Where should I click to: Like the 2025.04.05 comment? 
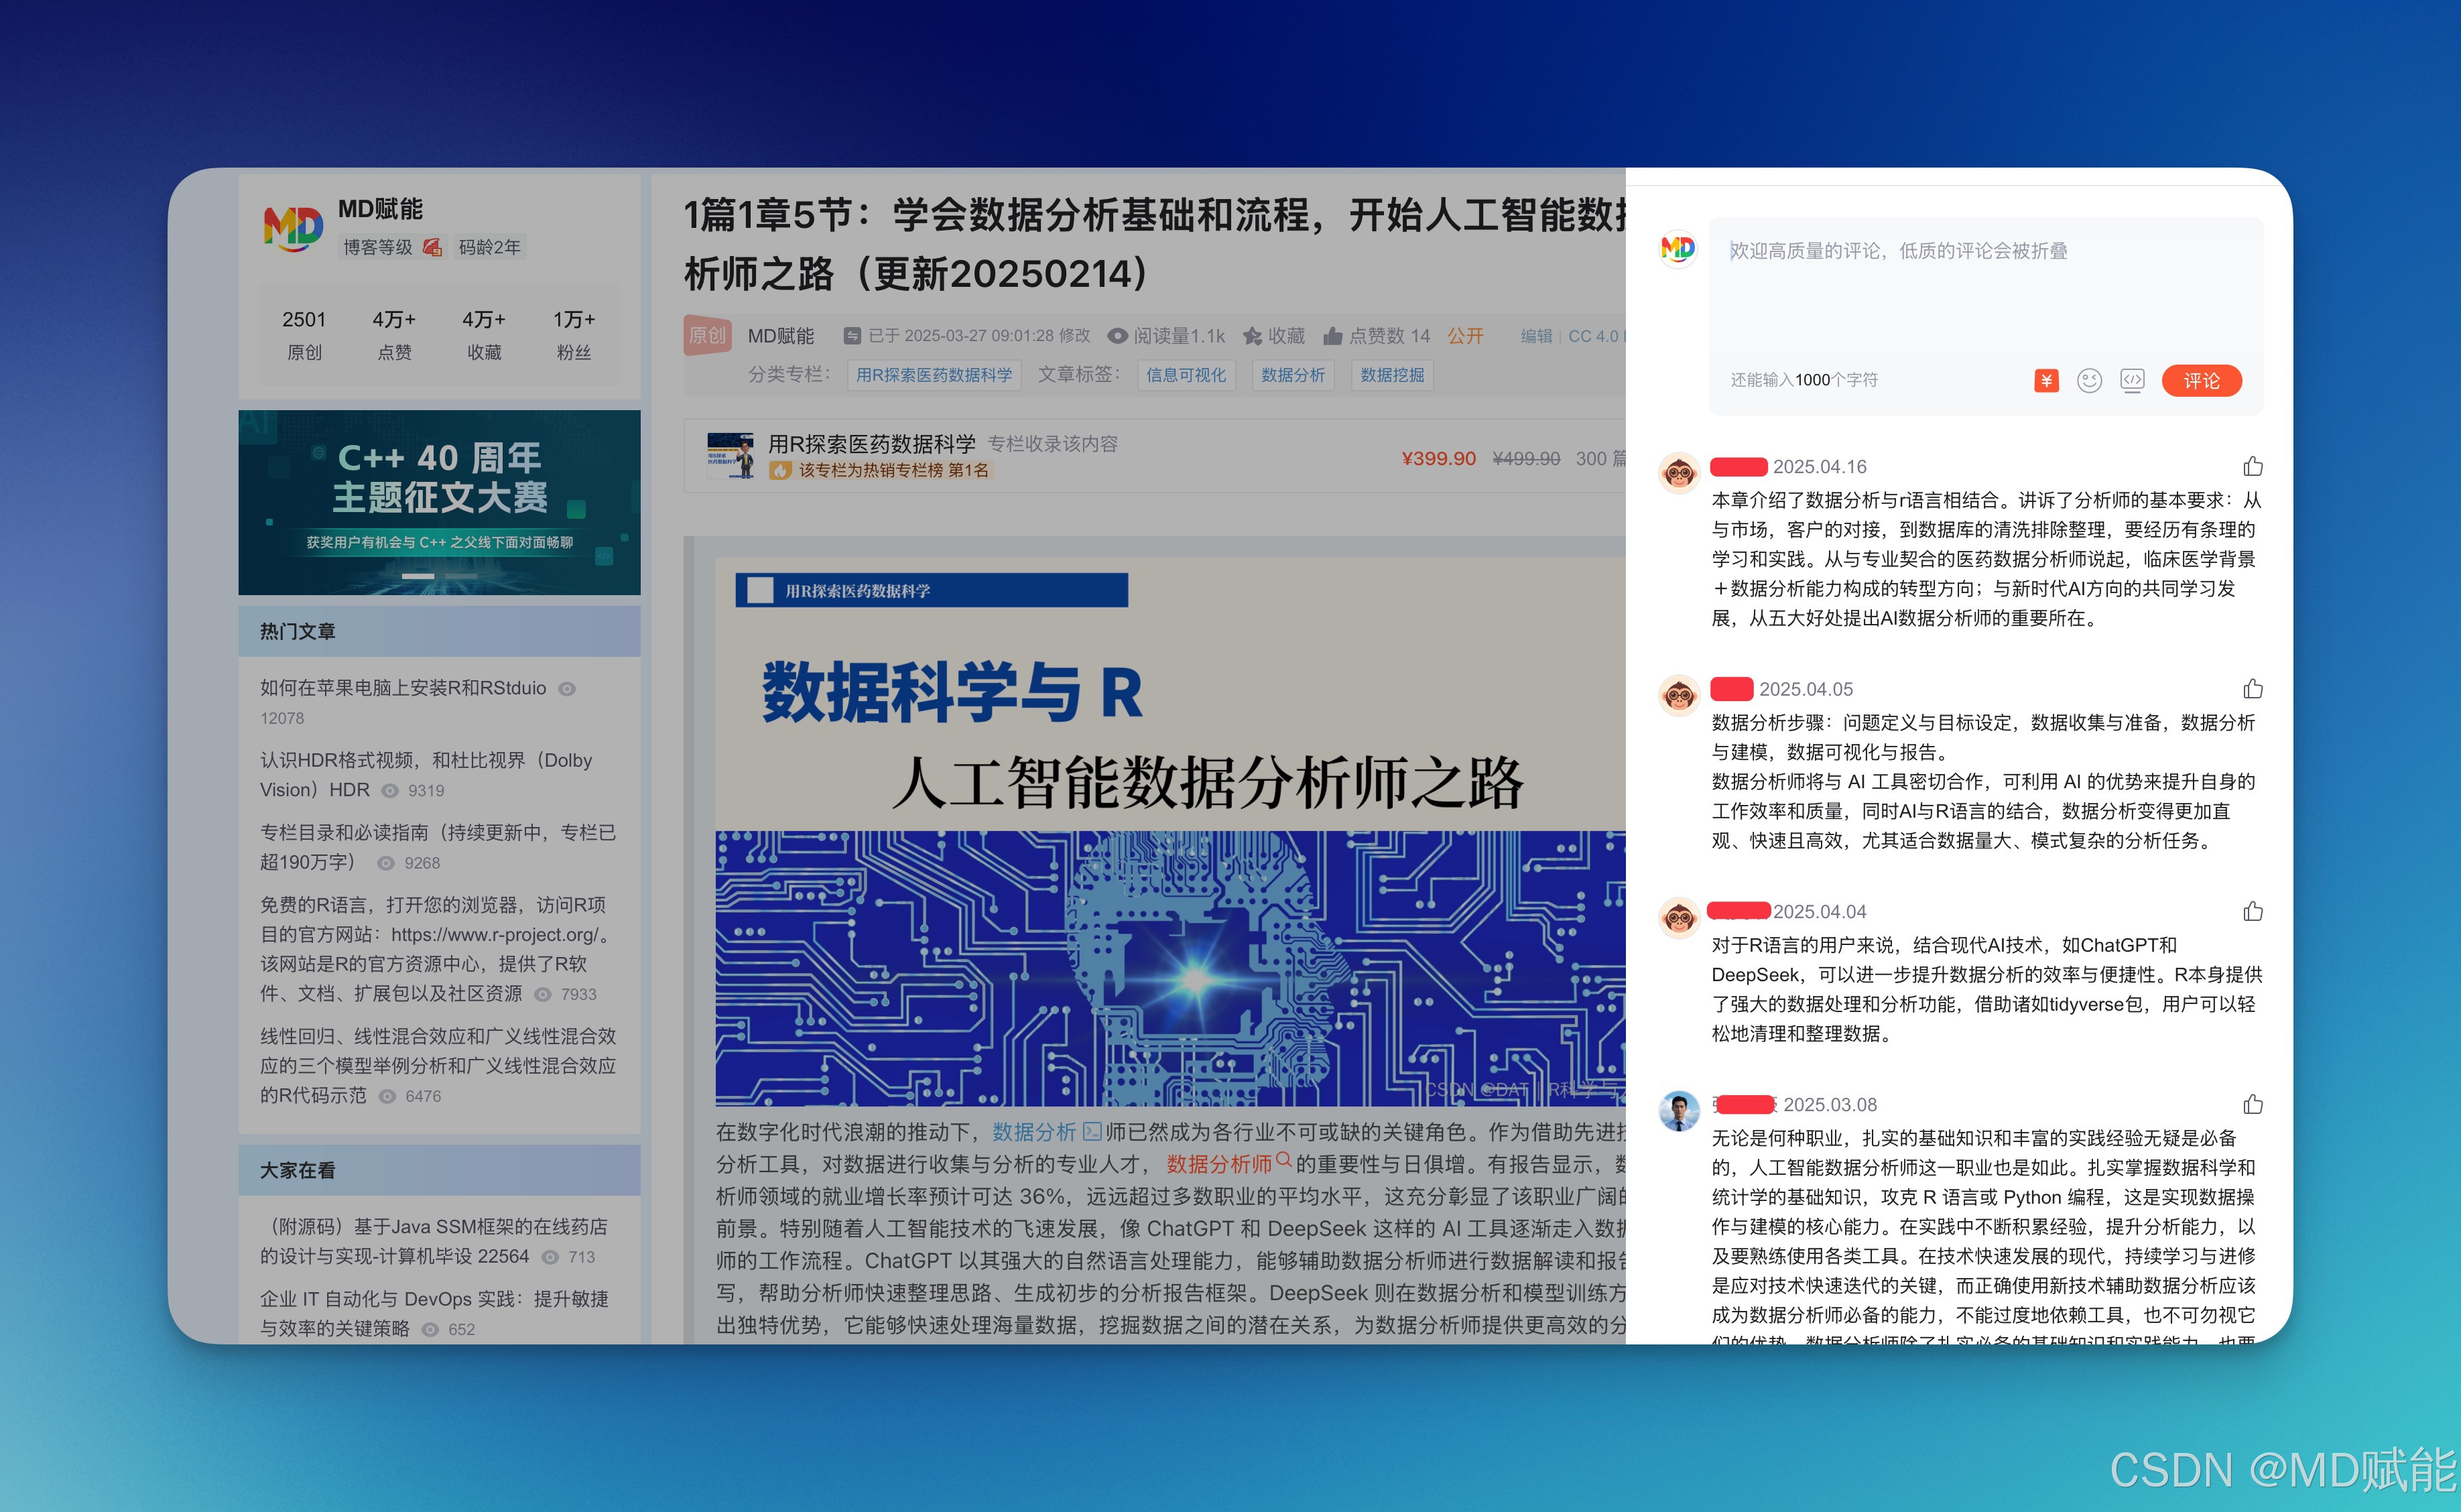[2253, 688]
